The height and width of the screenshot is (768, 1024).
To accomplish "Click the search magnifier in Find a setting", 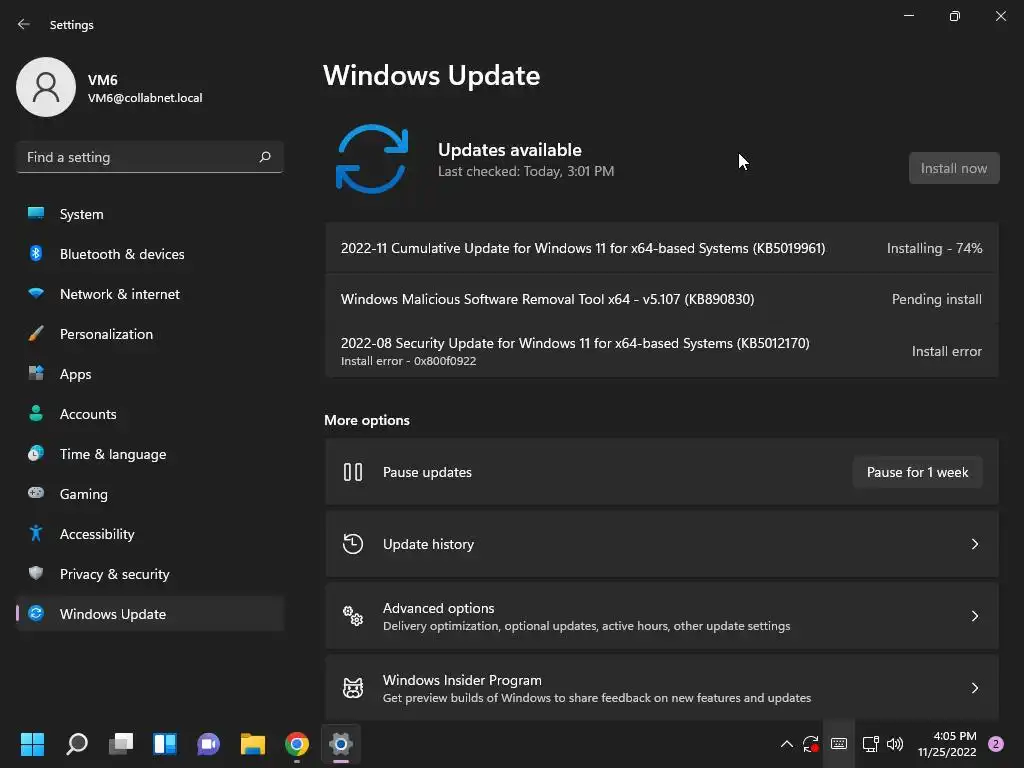I will [x=265, y=157].
